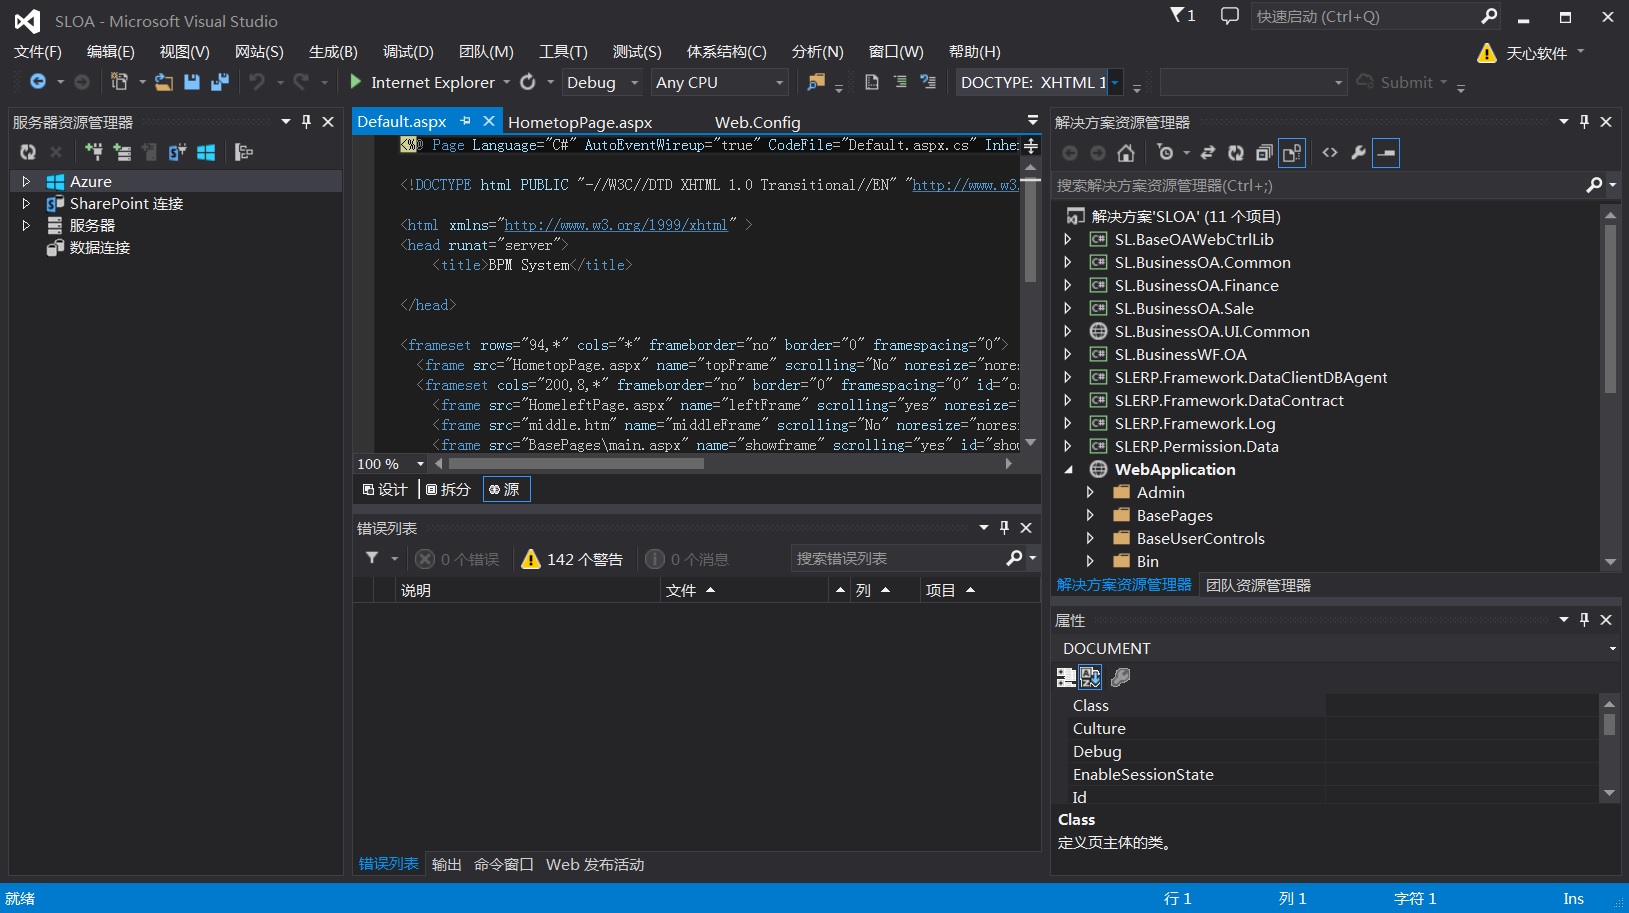Click the Find in Files icon
Viewport: 1629px width, 913px height.
coord(816,82)
